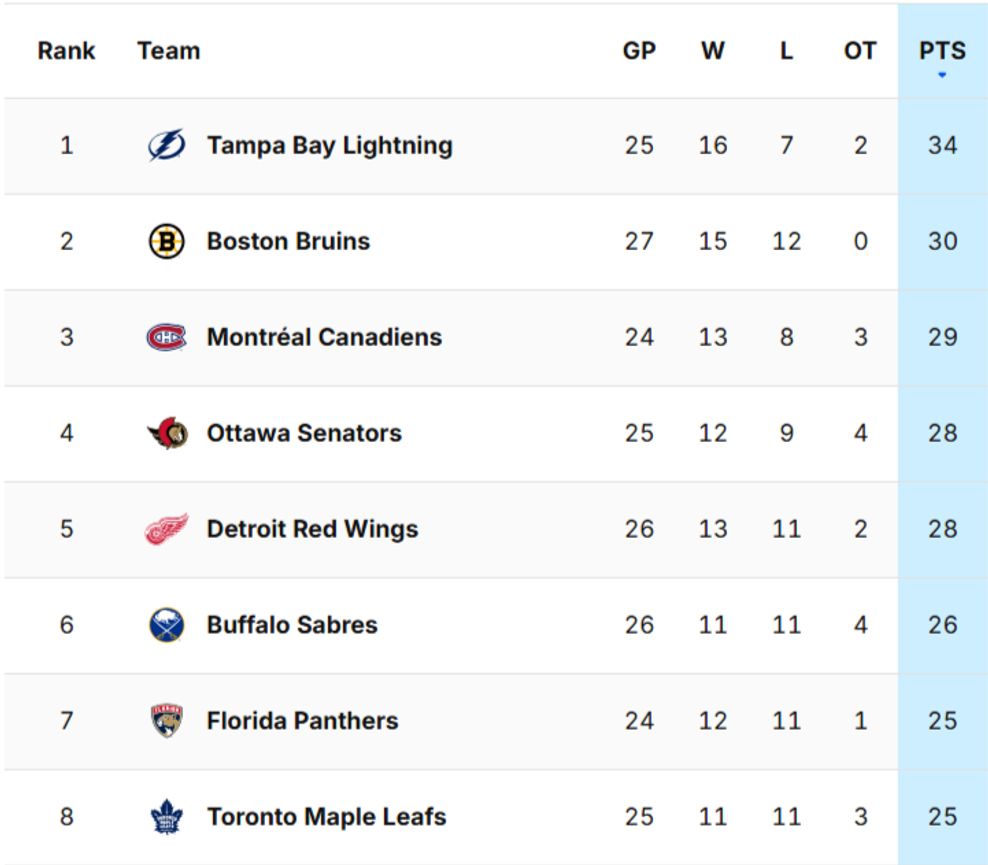Open the Boston Bruins team page
988x865 pixels.
point(289,241)
